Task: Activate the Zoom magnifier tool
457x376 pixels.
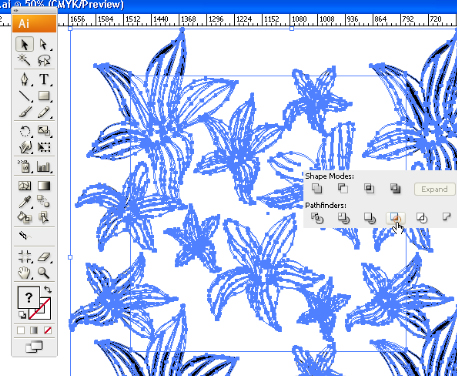Action: [x=44, y=273]
